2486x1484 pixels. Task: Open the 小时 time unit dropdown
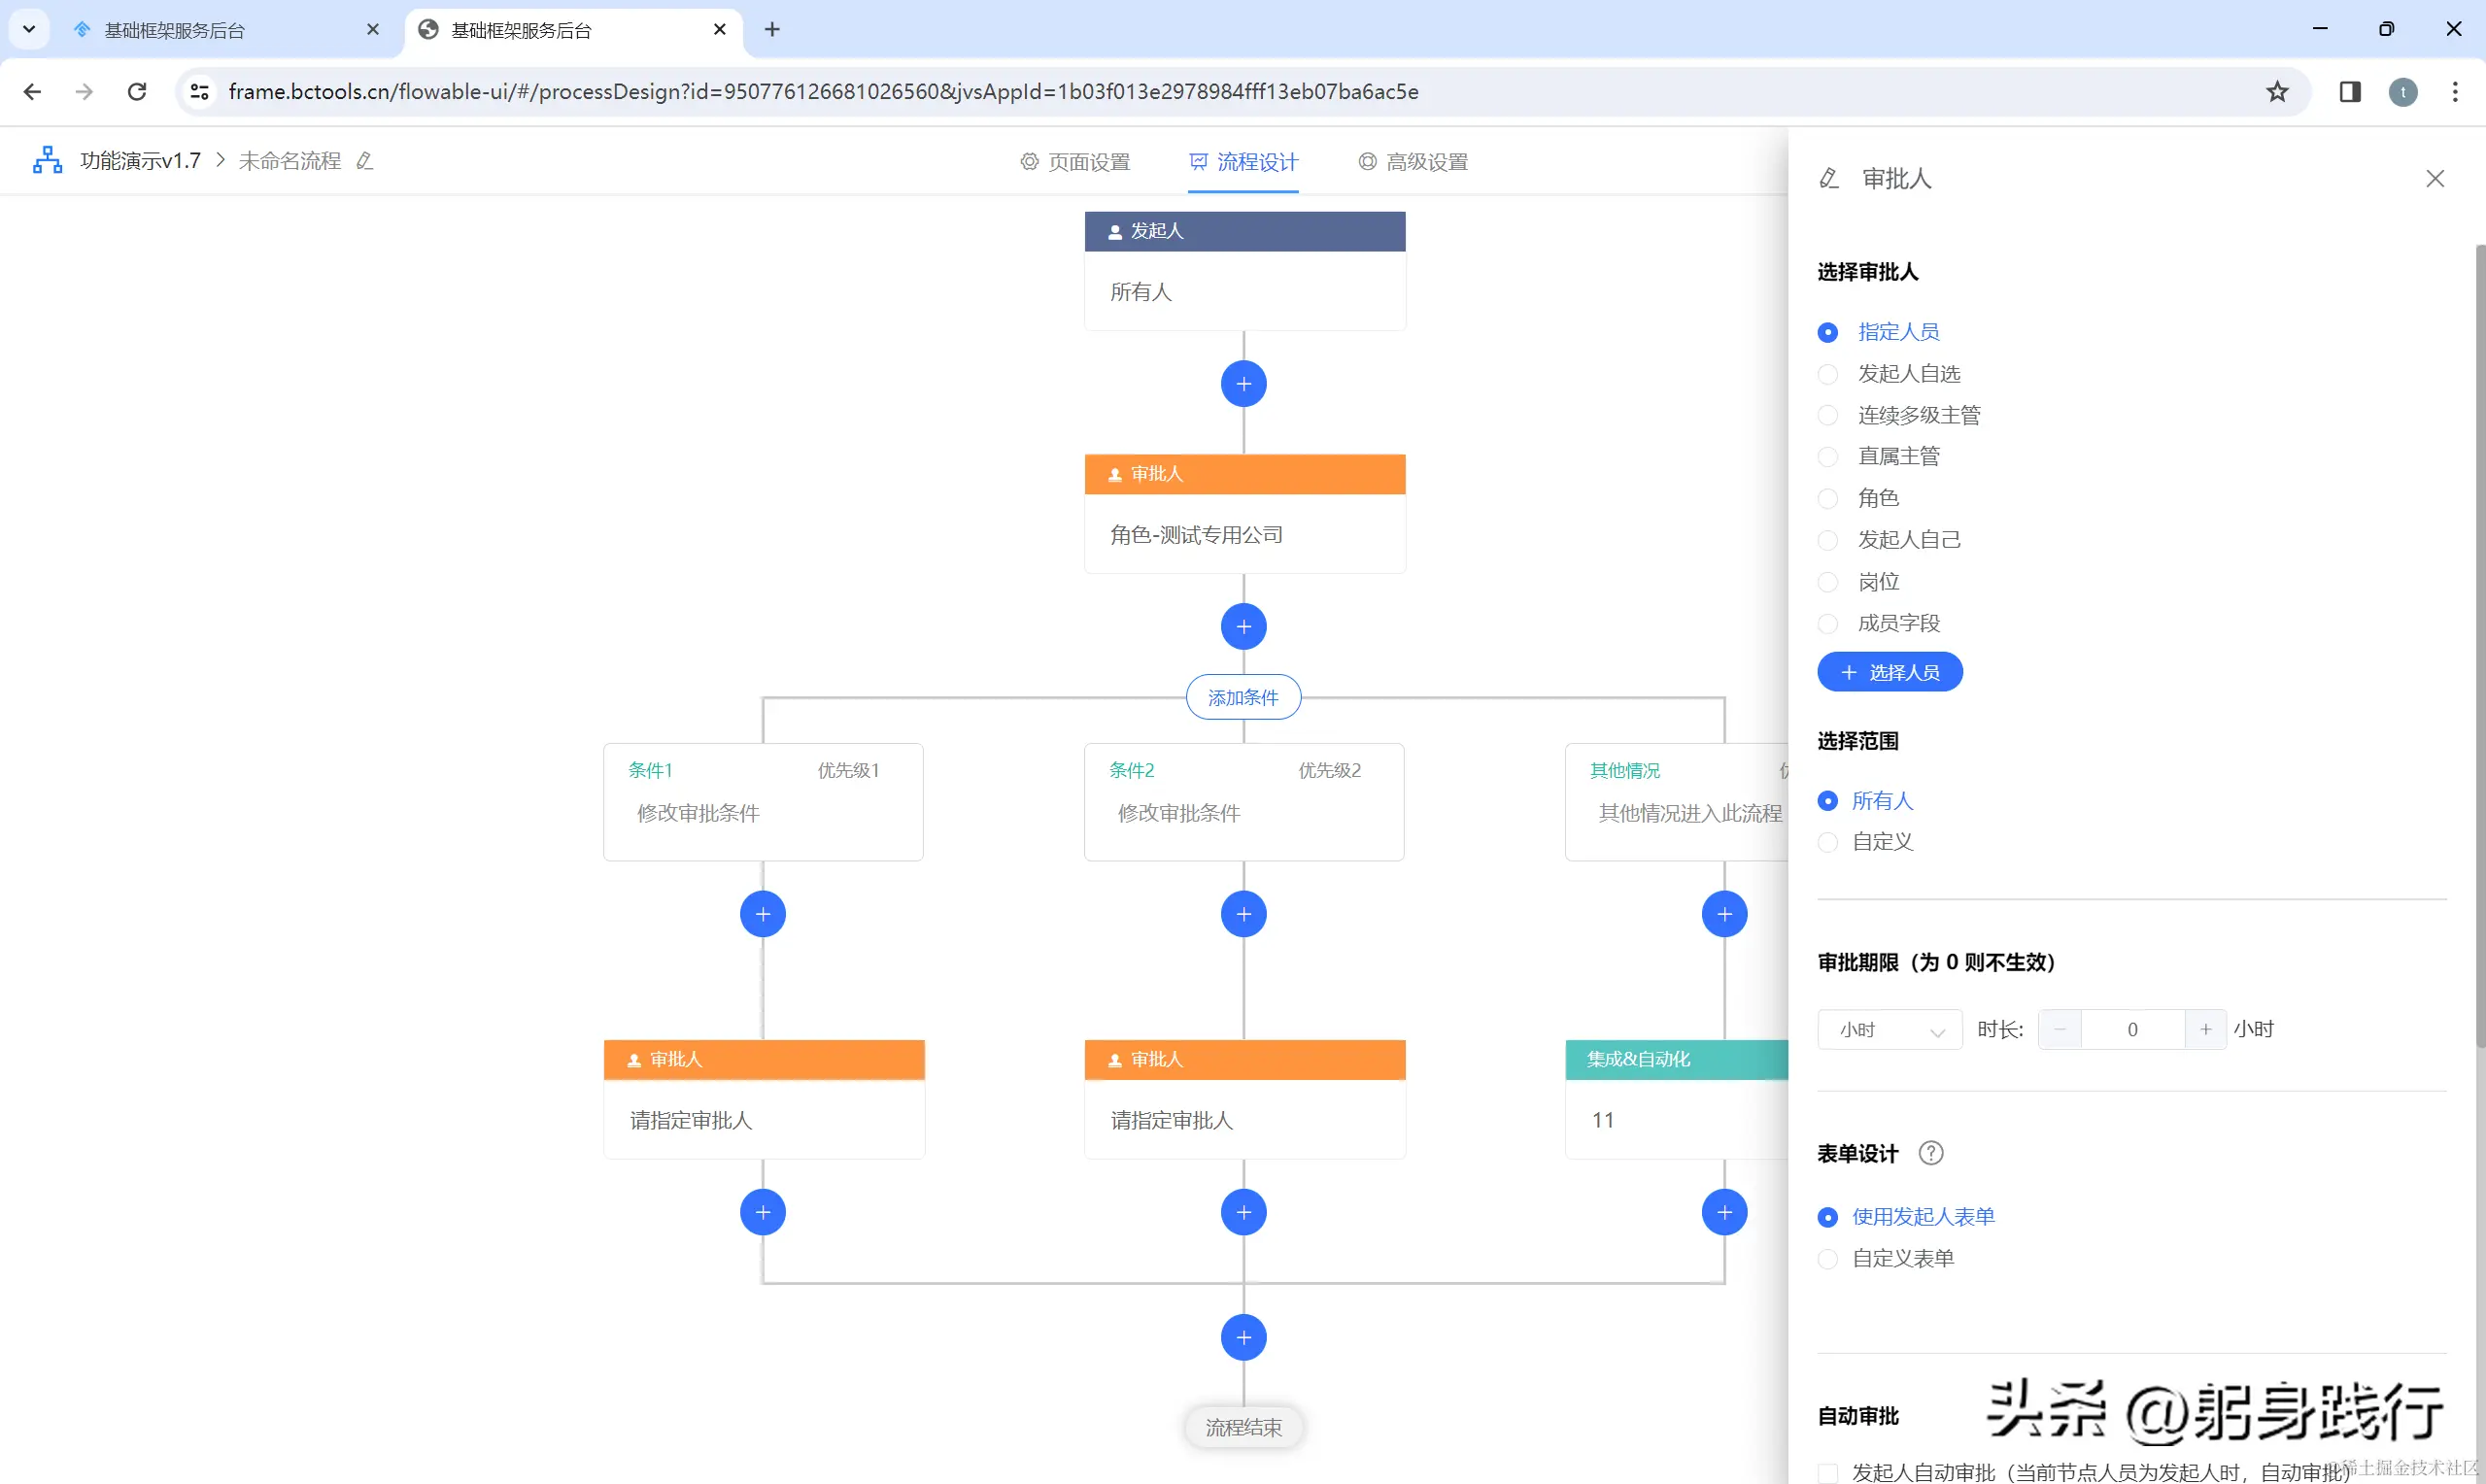[x=1889, y=1030]
